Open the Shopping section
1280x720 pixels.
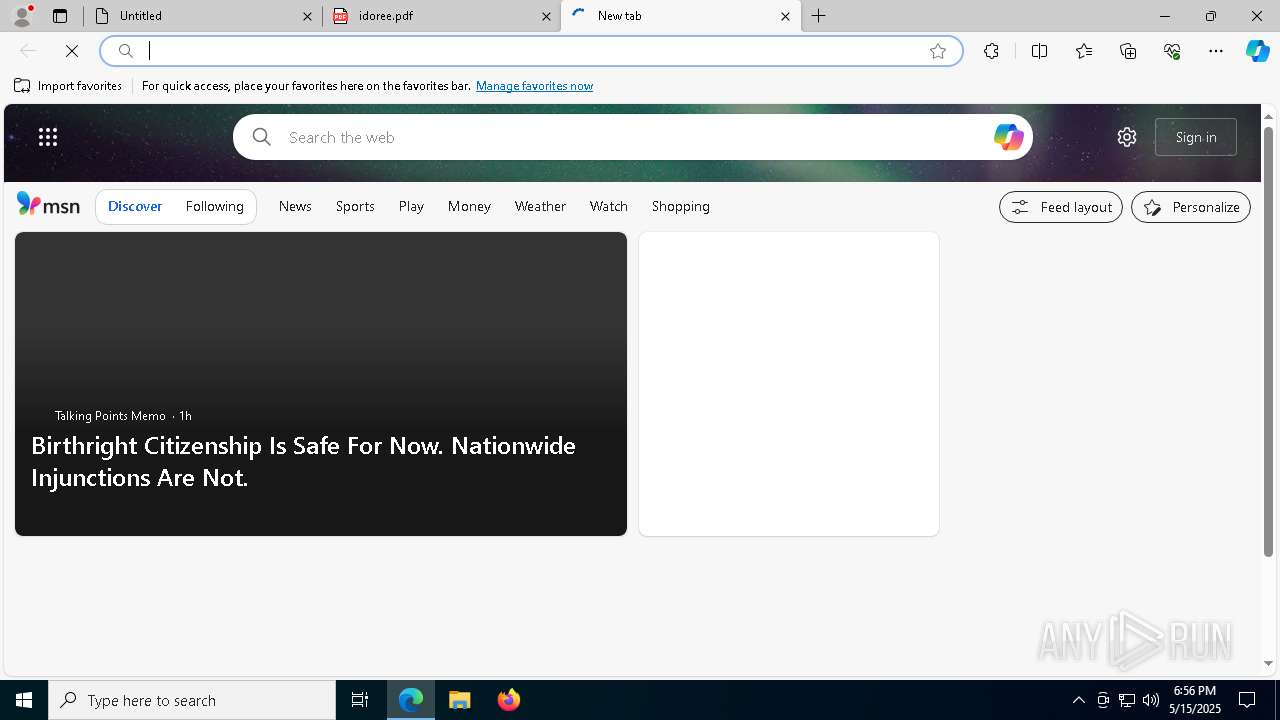(x=681, y=206)
